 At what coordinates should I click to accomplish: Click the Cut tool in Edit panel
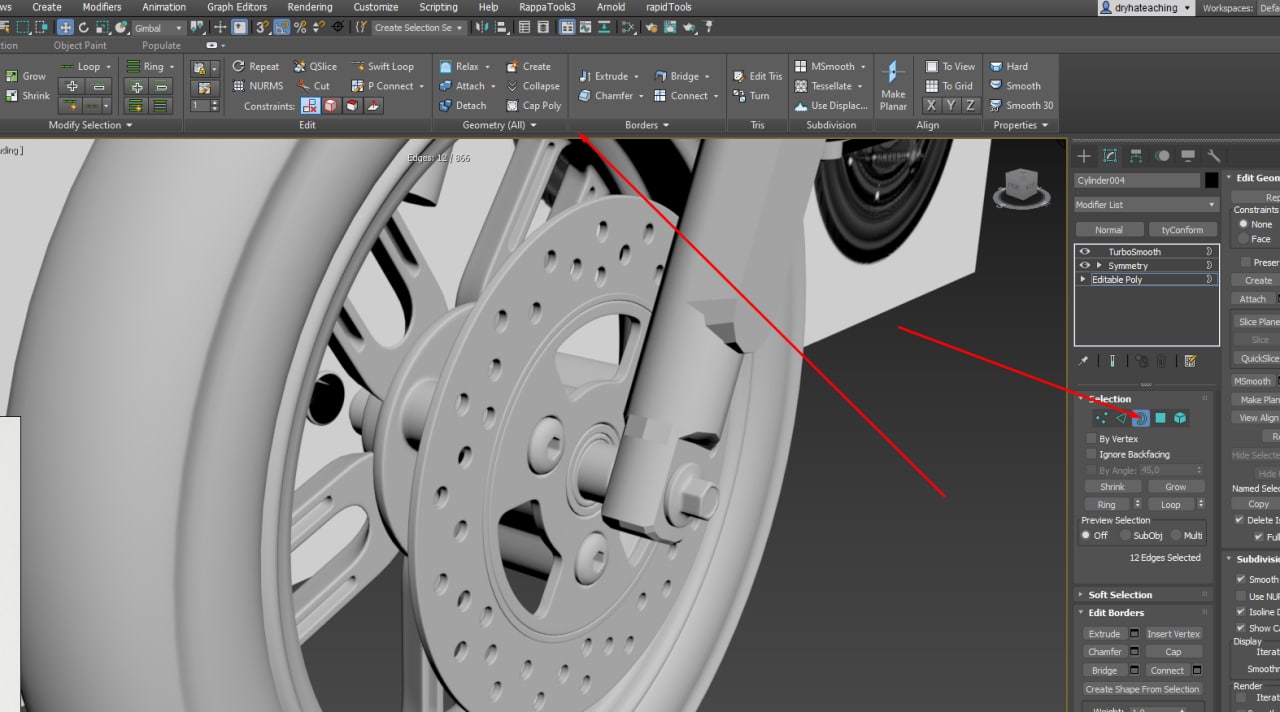(313, 86)
